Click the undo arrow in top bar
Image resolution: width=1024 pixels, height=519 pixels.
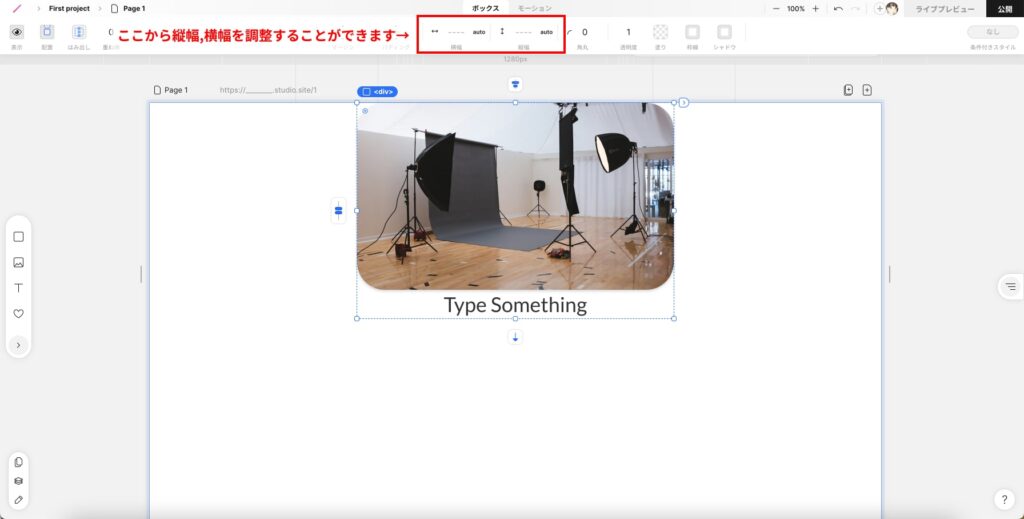(x=838, y=8)
